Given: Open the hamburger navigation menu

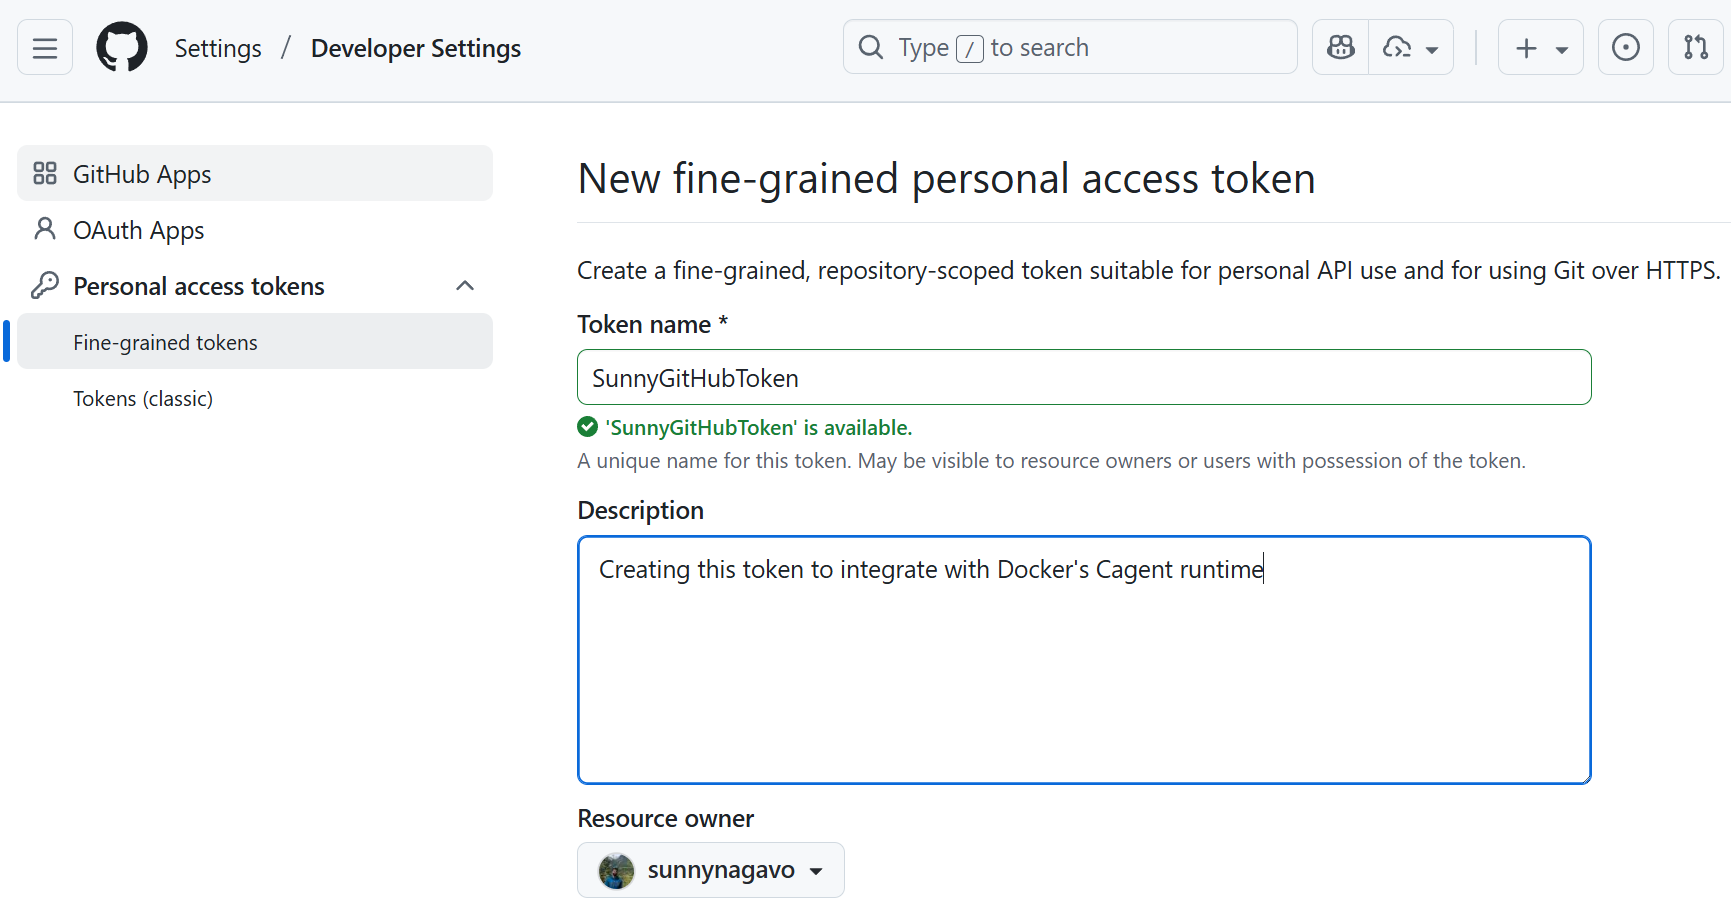Looking at the screenshot, I should pyautogui.click(x=45, y=48).
